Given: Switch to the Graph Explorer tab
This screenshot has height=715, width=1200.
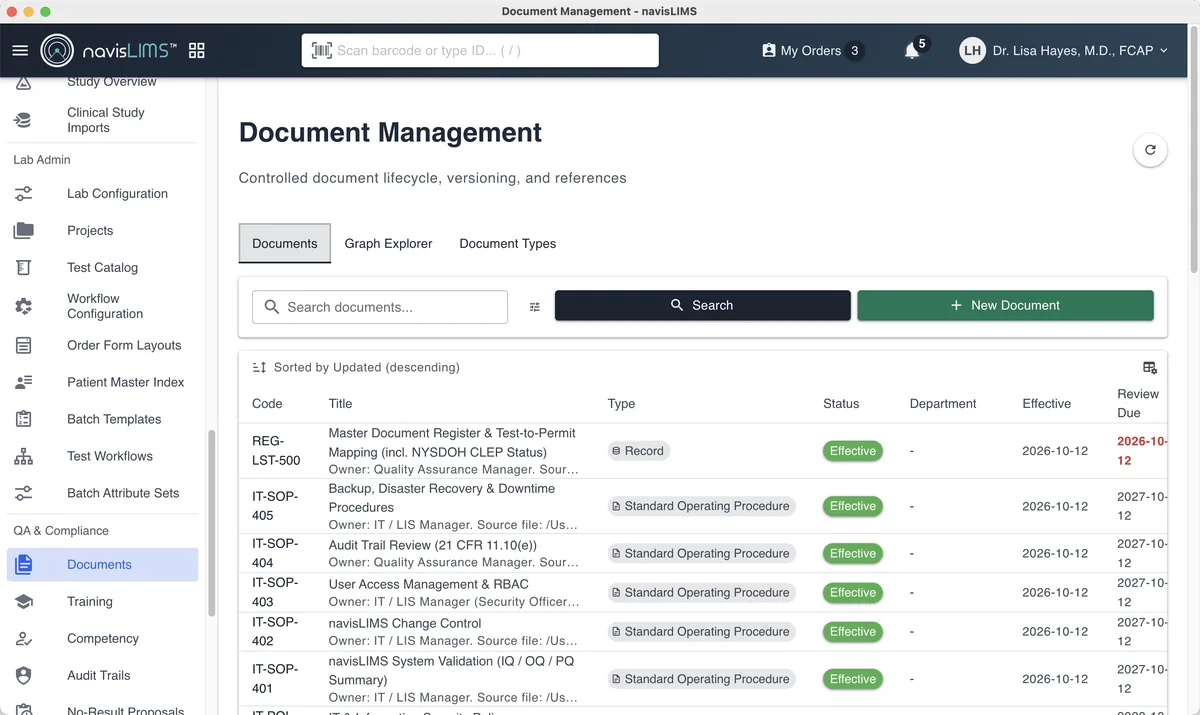Looking at the screenshot, I should [389, 243].
